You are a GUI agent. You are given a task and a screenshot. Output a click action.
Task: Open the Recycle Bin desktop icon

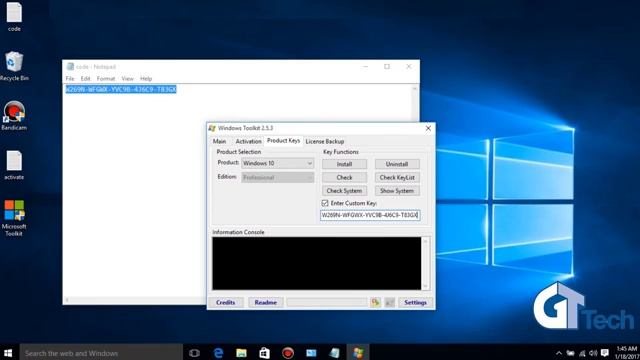[14, 66]
